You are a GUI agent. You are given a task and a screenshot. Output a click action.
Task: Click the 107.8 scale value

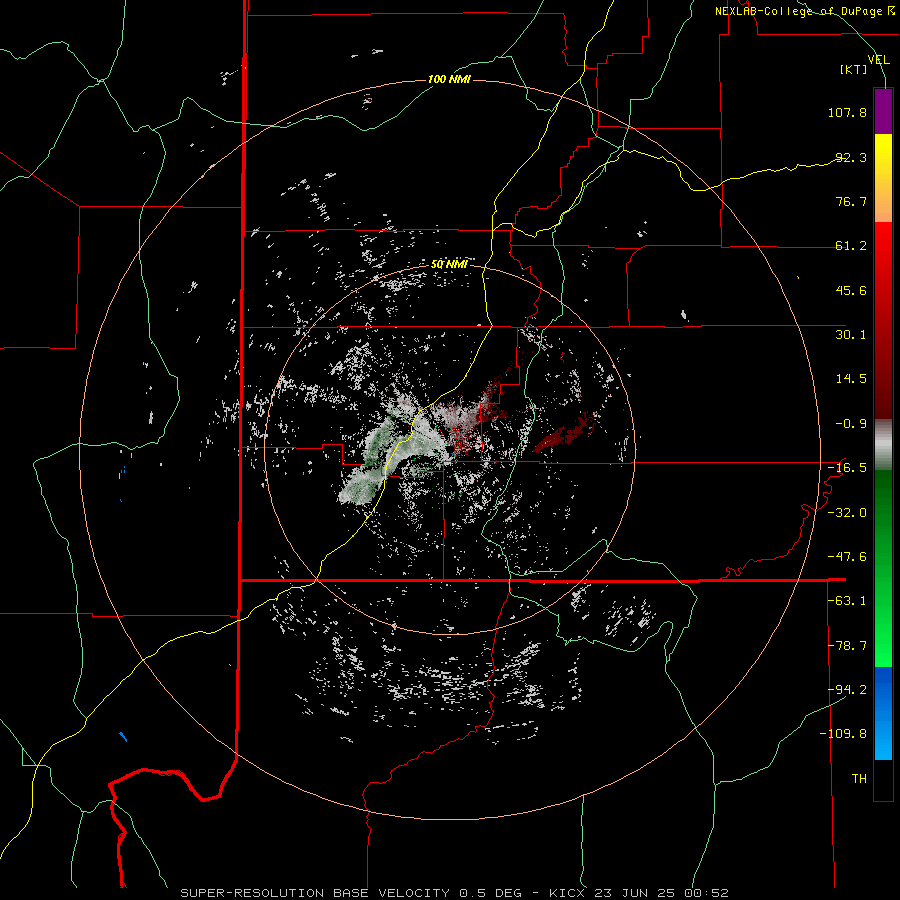847,112
